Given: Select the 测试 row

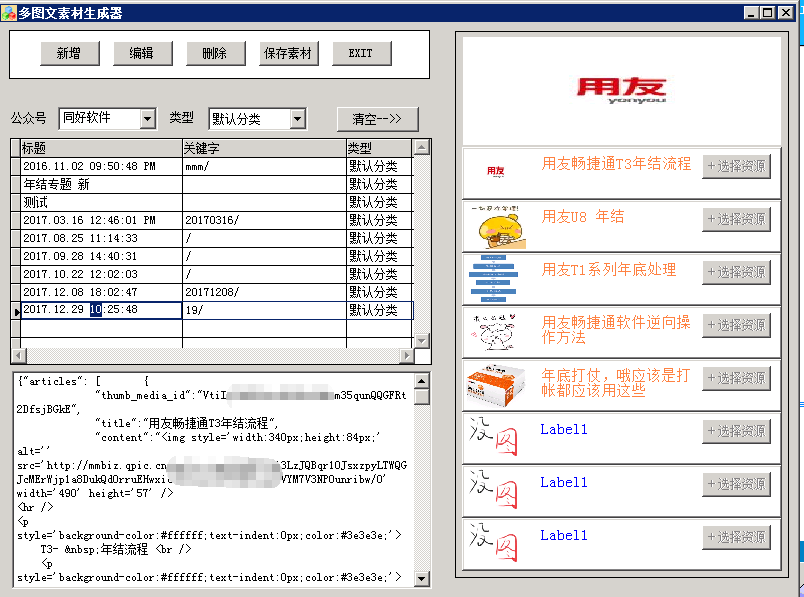Looking at the screenshot, I should click(212, 202).
